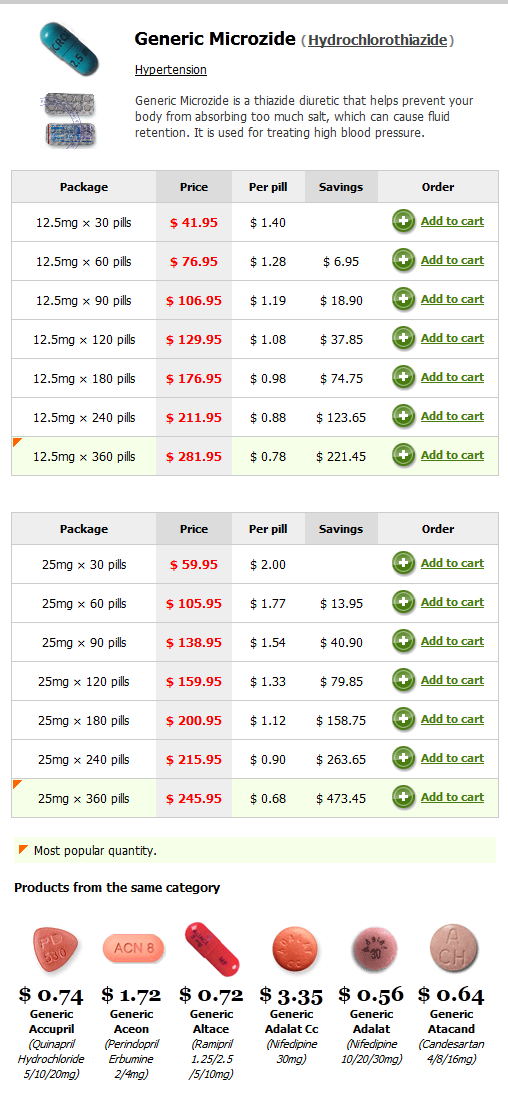
Task: Click the green plus icon for 12.5mg × 180 pills
Action: (x=403, y=377)
